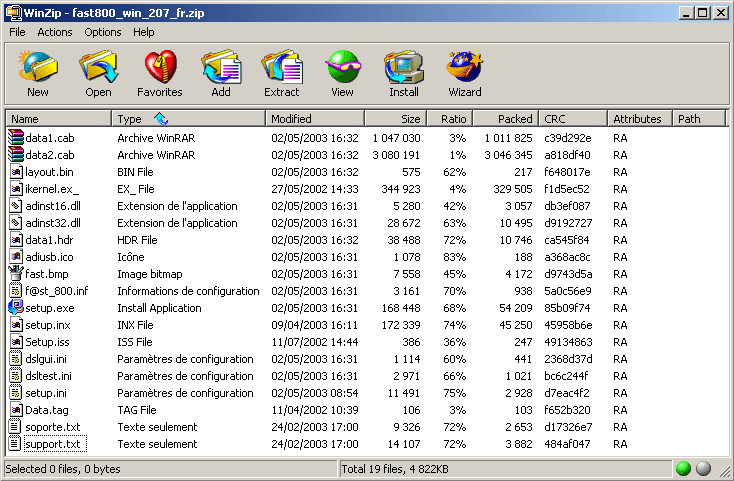This screenshot has height=481, width=734.
Task: Click the f@st_800.inf file icon
Action: 16,291
